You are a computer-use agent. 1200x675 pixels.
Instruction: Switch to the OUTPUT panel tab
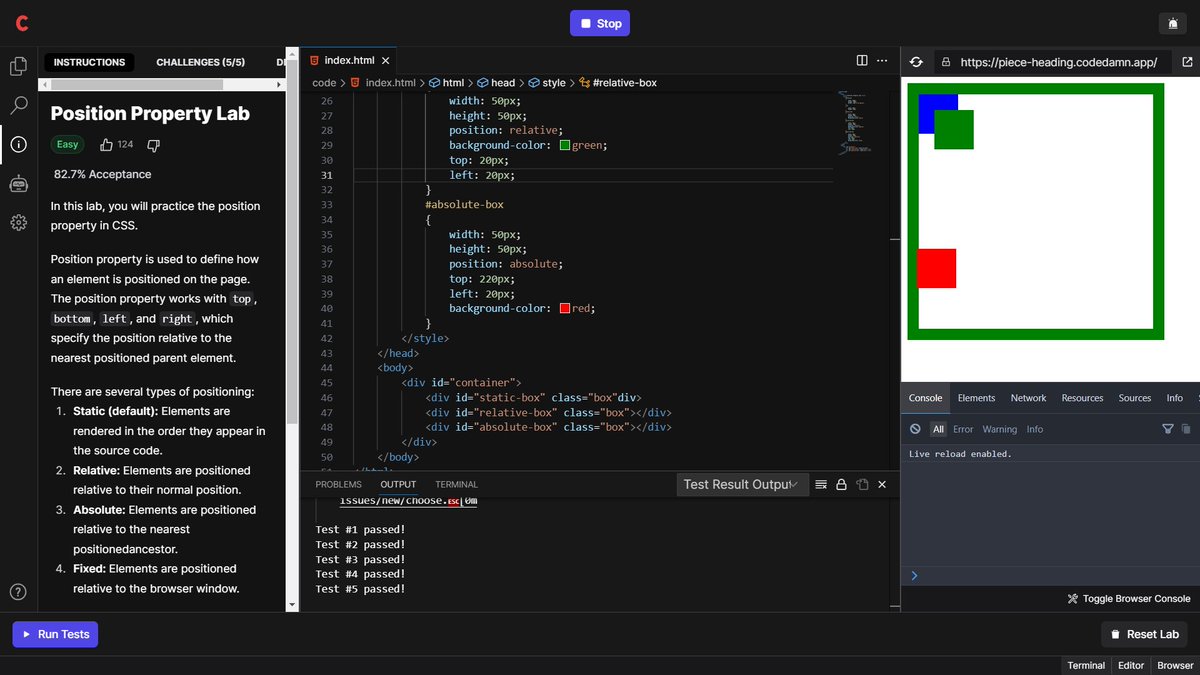point(398,484)
